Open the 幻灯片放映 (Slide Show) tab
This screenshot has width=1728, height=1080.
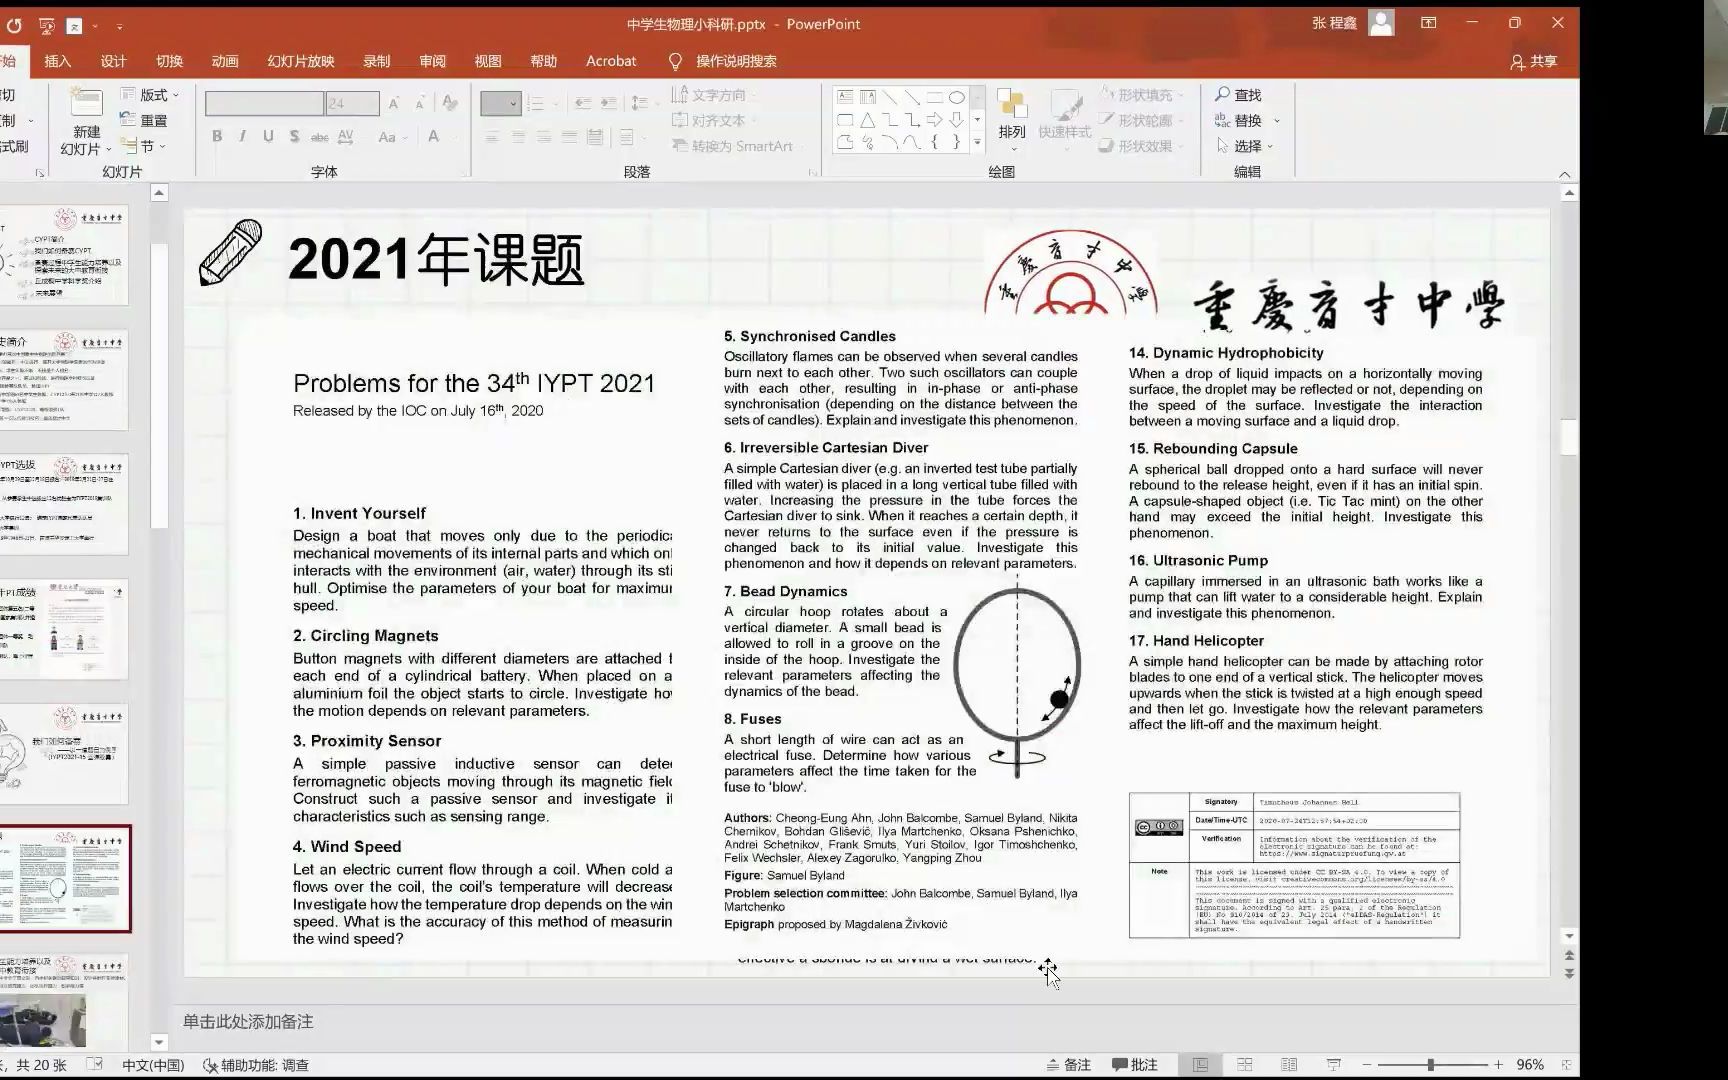300,61
